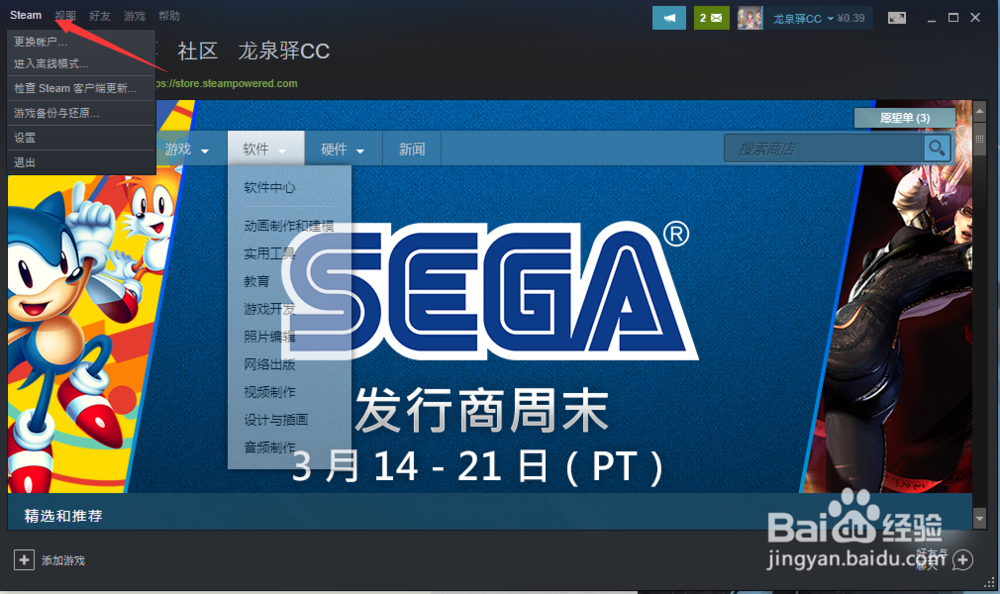Select 视频制作 category
Image resolution: width=1000 pixels, height=594 pixels.
(269, 392)
